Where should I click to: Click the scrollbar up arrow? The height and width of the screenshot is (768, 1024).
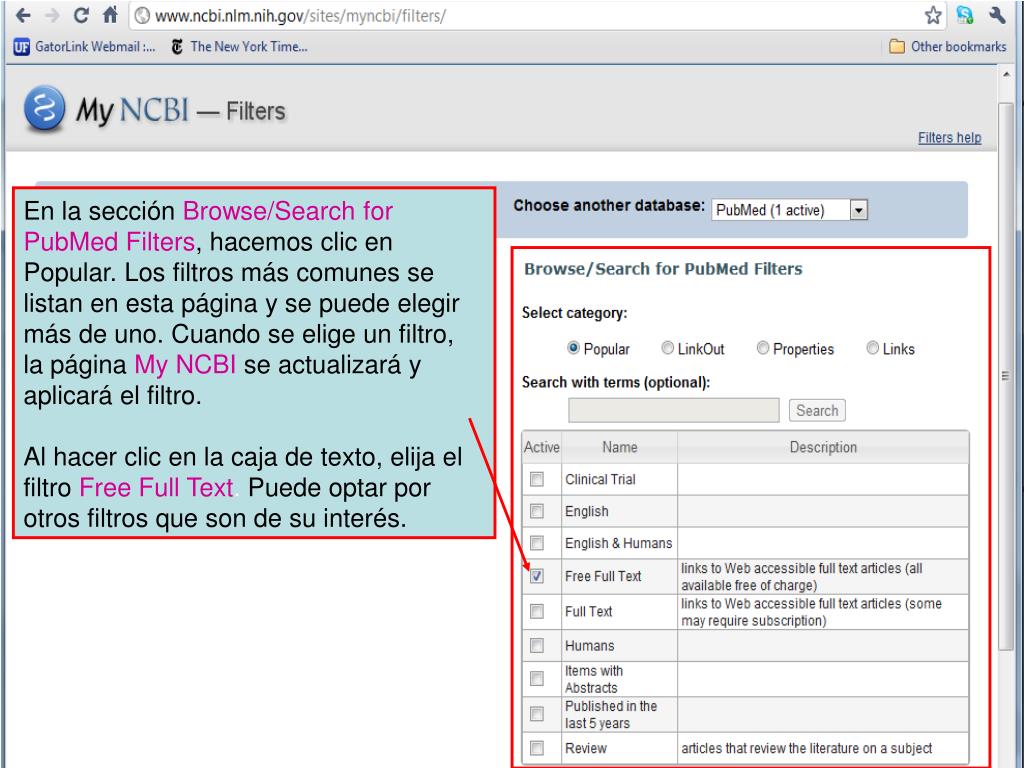pos(1006,74)
